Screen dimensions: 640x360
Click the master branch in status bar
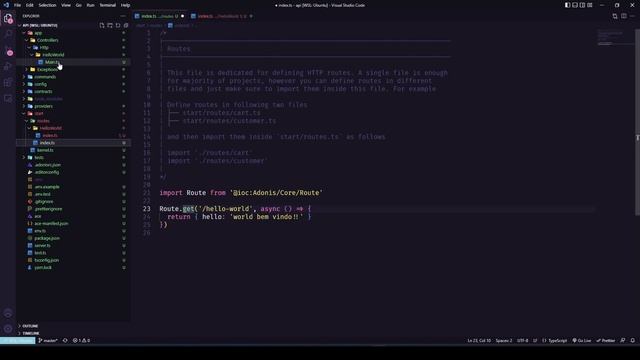tap(48, 340)
